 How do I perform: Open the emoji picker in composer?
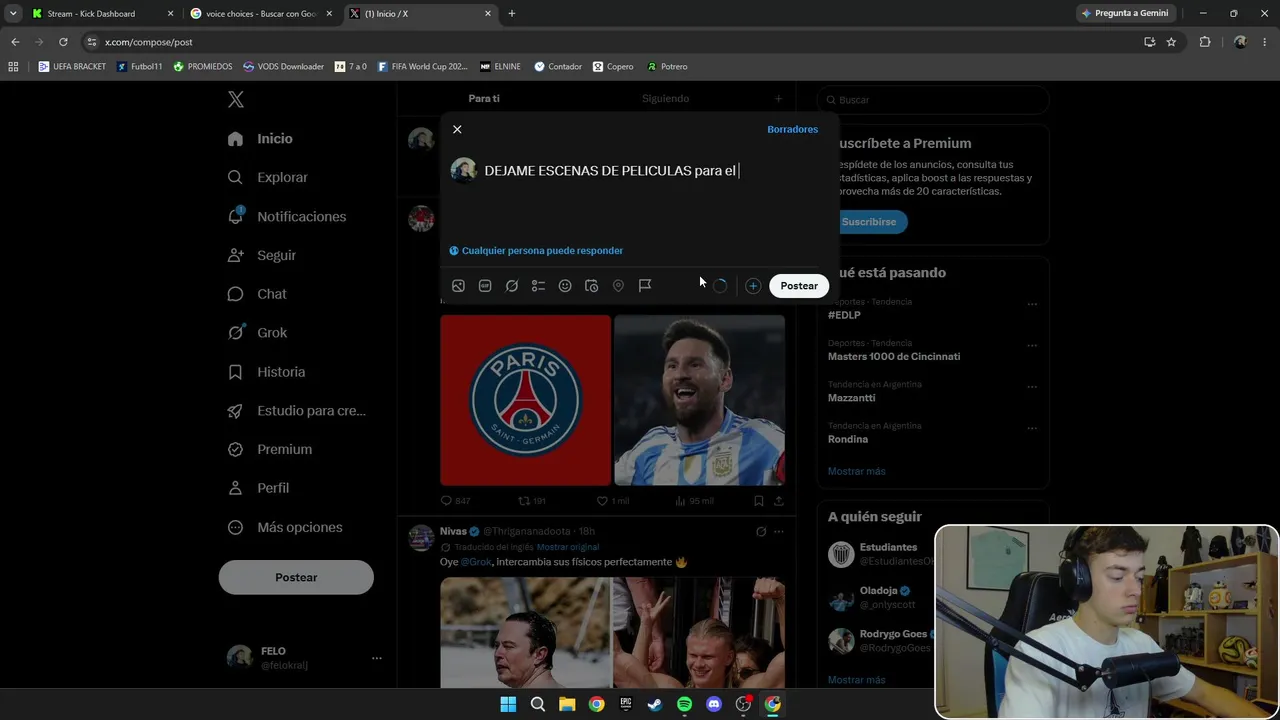coord(565,286)
